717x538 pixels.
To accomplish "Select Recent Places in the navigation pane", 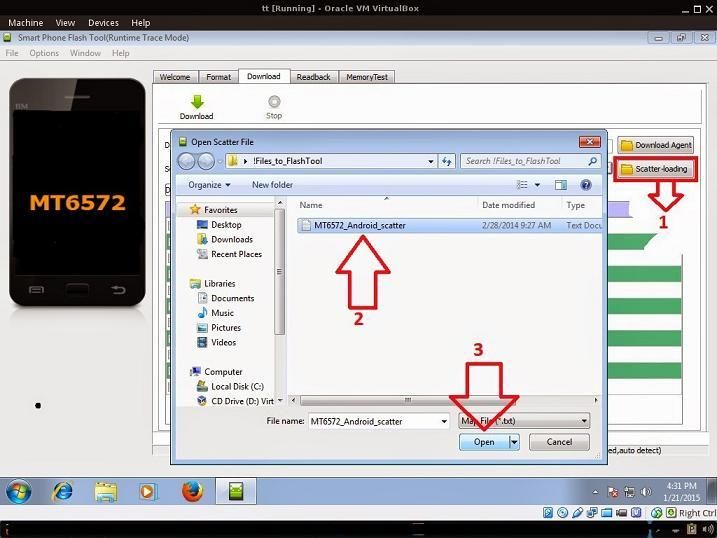I will (x=236, y=254).
